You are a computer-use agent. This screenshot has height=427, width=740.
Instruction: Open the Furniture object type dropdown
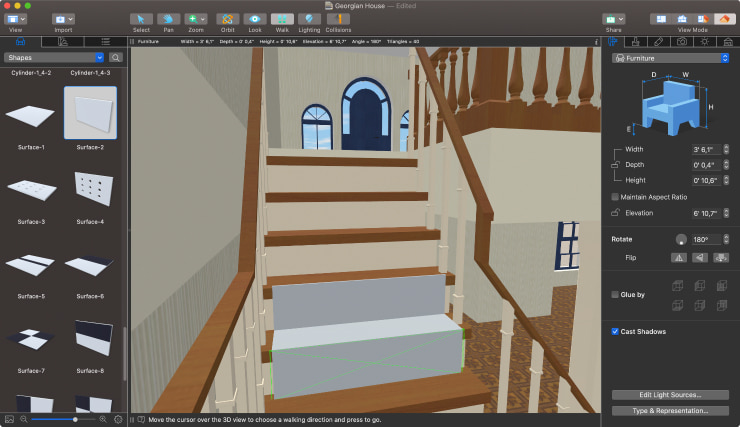click(671, 58)
